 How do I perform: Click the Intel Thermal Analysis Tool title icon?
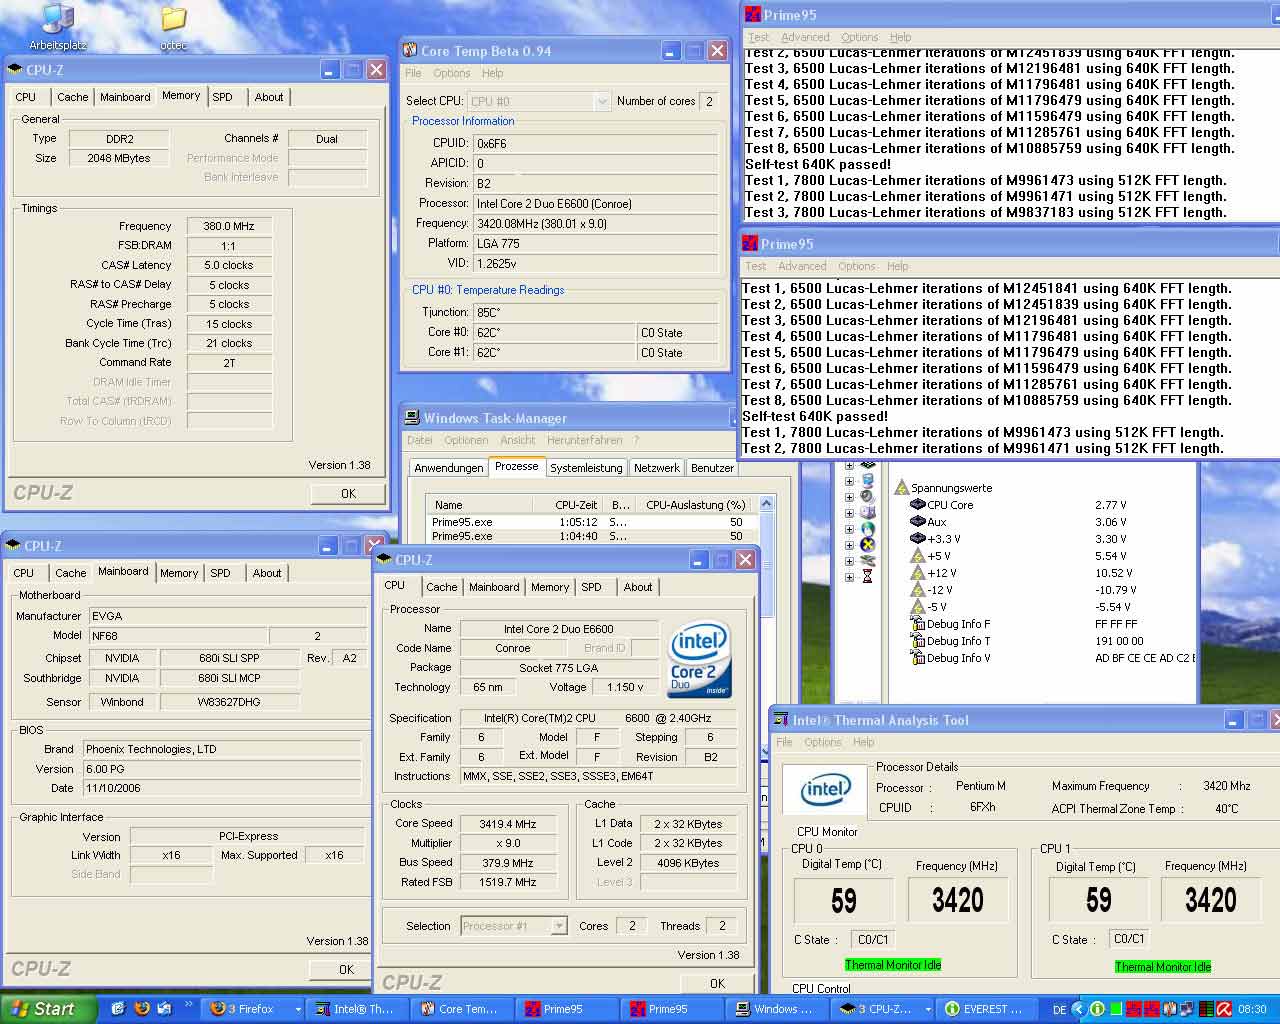pos(780,719)
